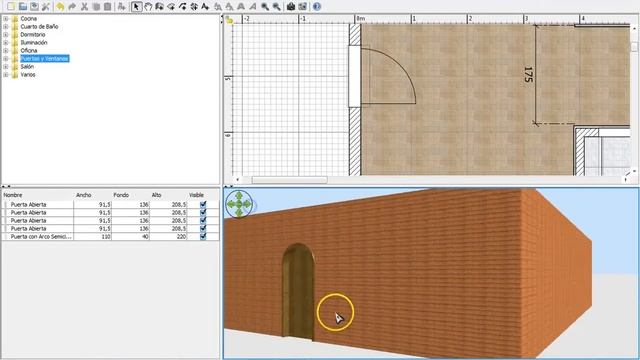Click the navigation arrows in the 3D view
The height and width of the screenshot is (360, 640).
(x=239, y=203)
